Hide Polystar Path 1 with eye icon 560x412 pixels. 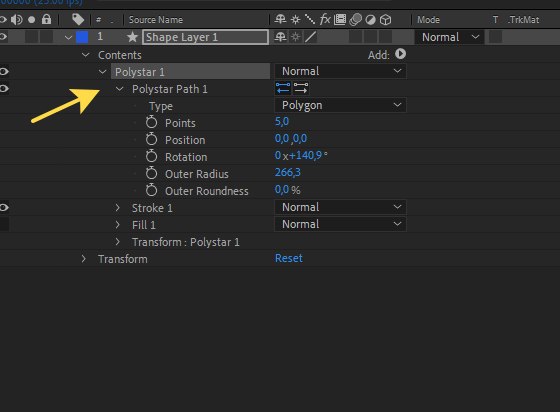4,88
